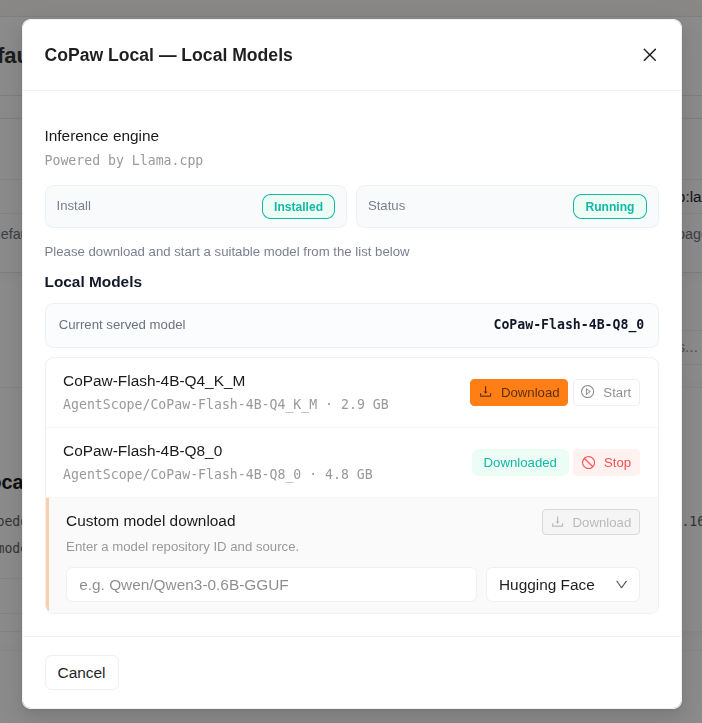Click the AgentScope/CoPaw-Flash-4B-Q4_K_M repository path
Image resolution: width=702 pixels, height=723 pixels.
(190, 404)
